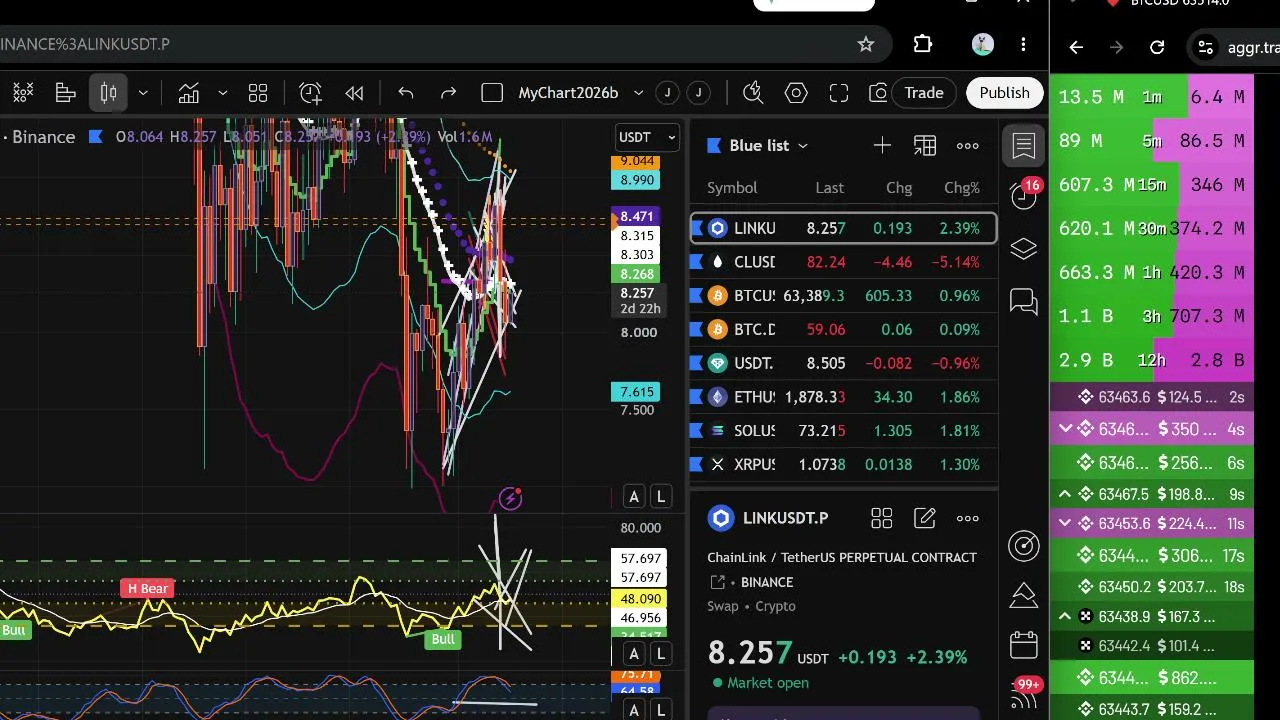
Task: View site information in aggr.trade window
Action: coord(1206,47)
